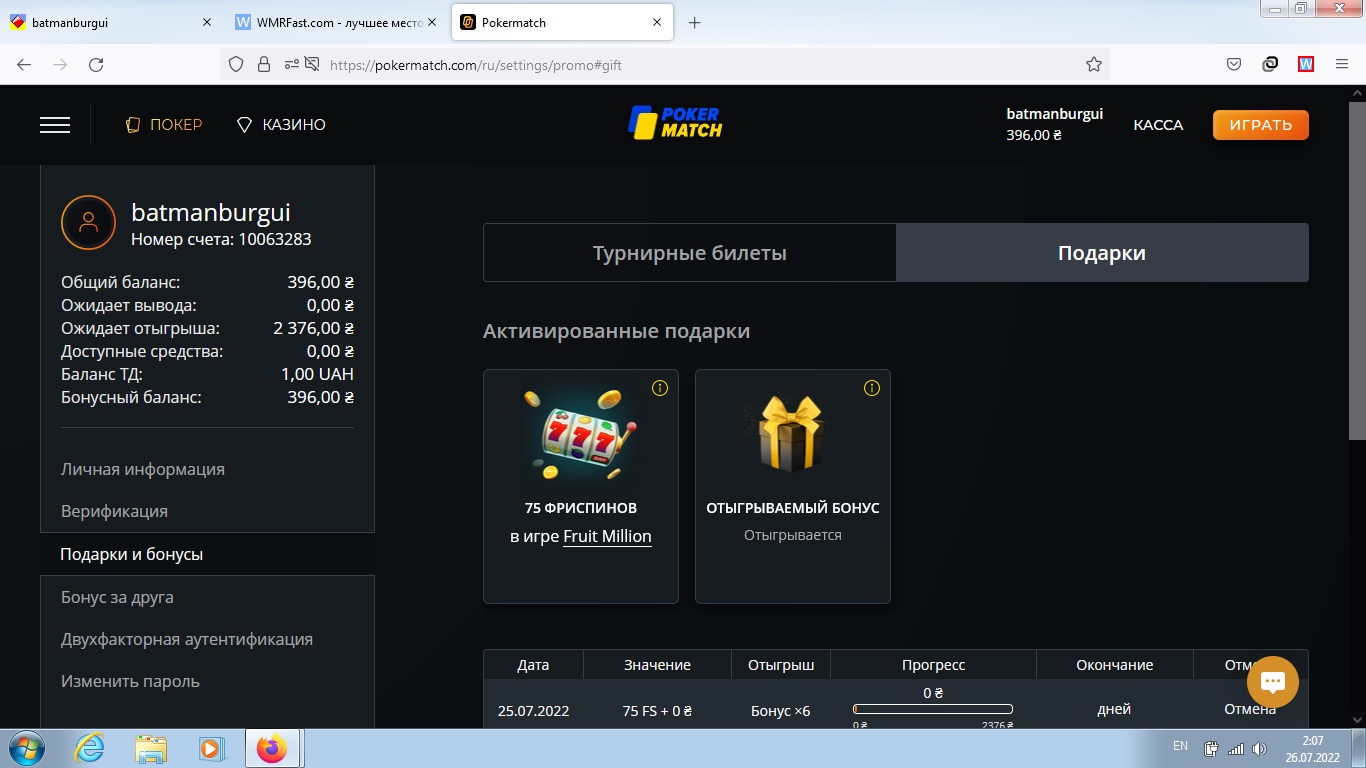
Task: Click the Активированные подарки heading
Action: 616,331
